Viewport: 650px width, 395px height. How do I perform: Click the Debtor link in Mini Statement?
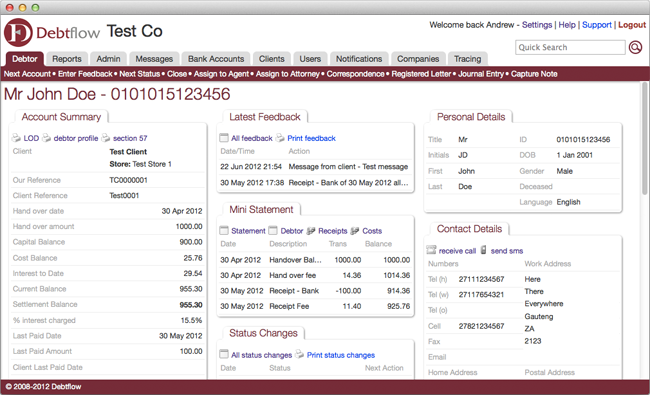(x=292, y=231)
